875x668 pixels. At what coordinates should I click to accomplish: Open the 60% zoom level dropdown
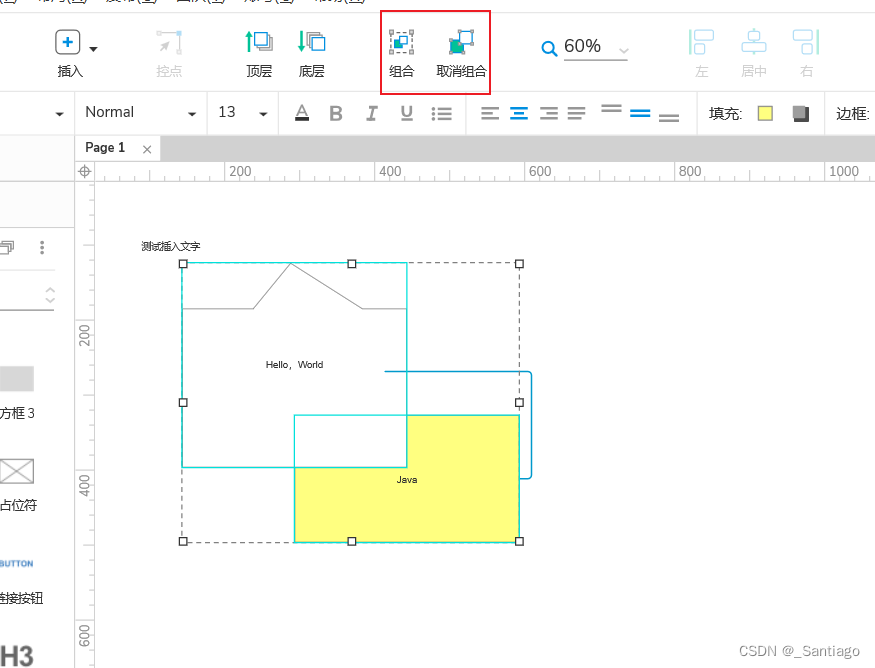pyautogui.click(x=623, y=51)
